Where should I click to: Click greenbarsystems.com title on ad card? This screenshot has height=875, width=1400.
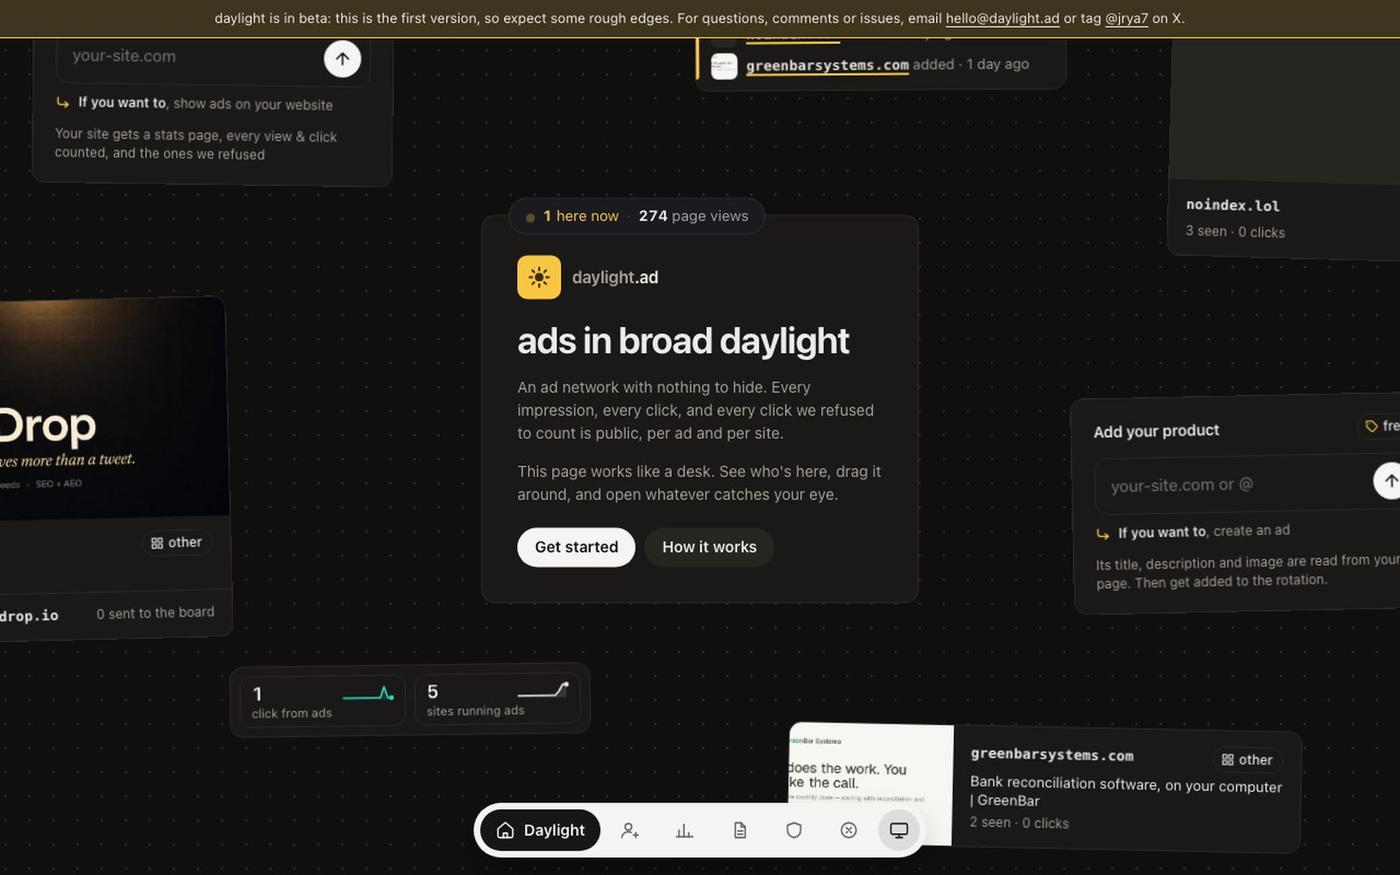point(1052,755)
